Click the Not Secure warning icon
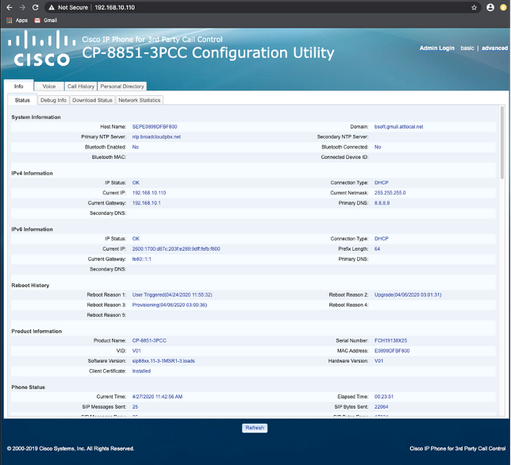The height and width of the screenshot is (465, 511). [x=51, y=7]
